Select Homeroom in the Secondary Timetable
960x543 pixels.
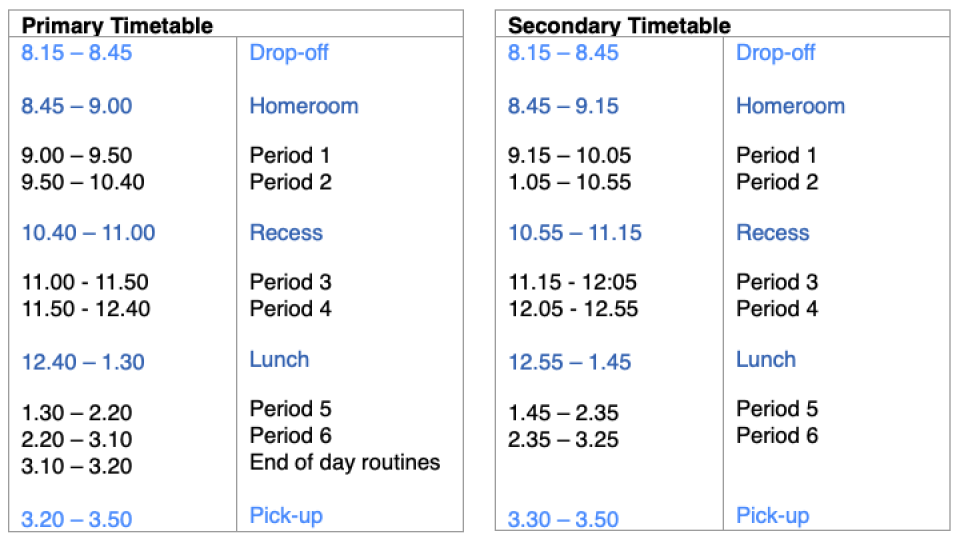click(x=790, y=106)
